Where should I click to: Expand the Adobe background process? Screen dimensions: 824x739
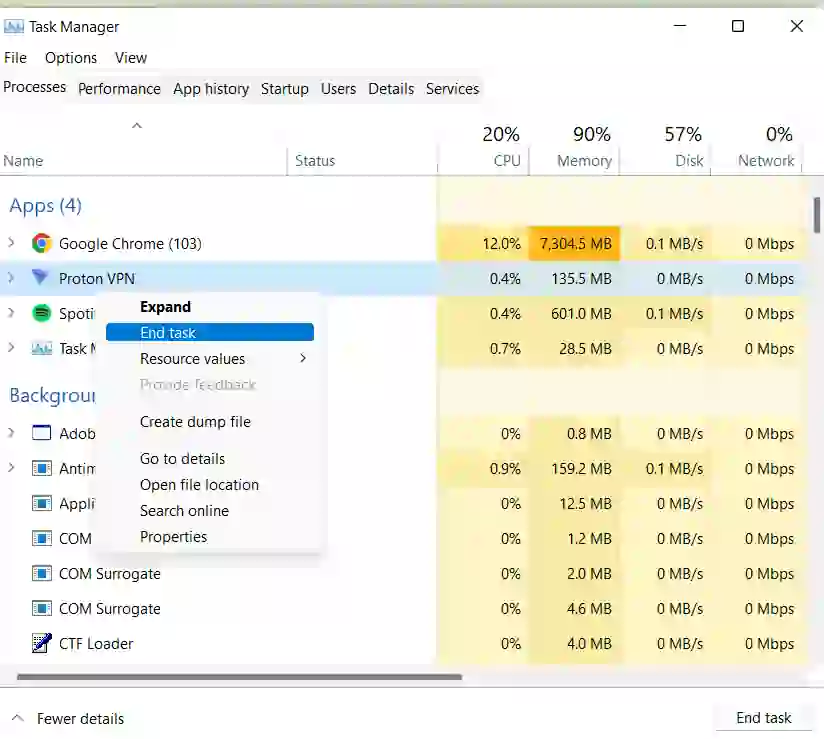coord(11,433)
